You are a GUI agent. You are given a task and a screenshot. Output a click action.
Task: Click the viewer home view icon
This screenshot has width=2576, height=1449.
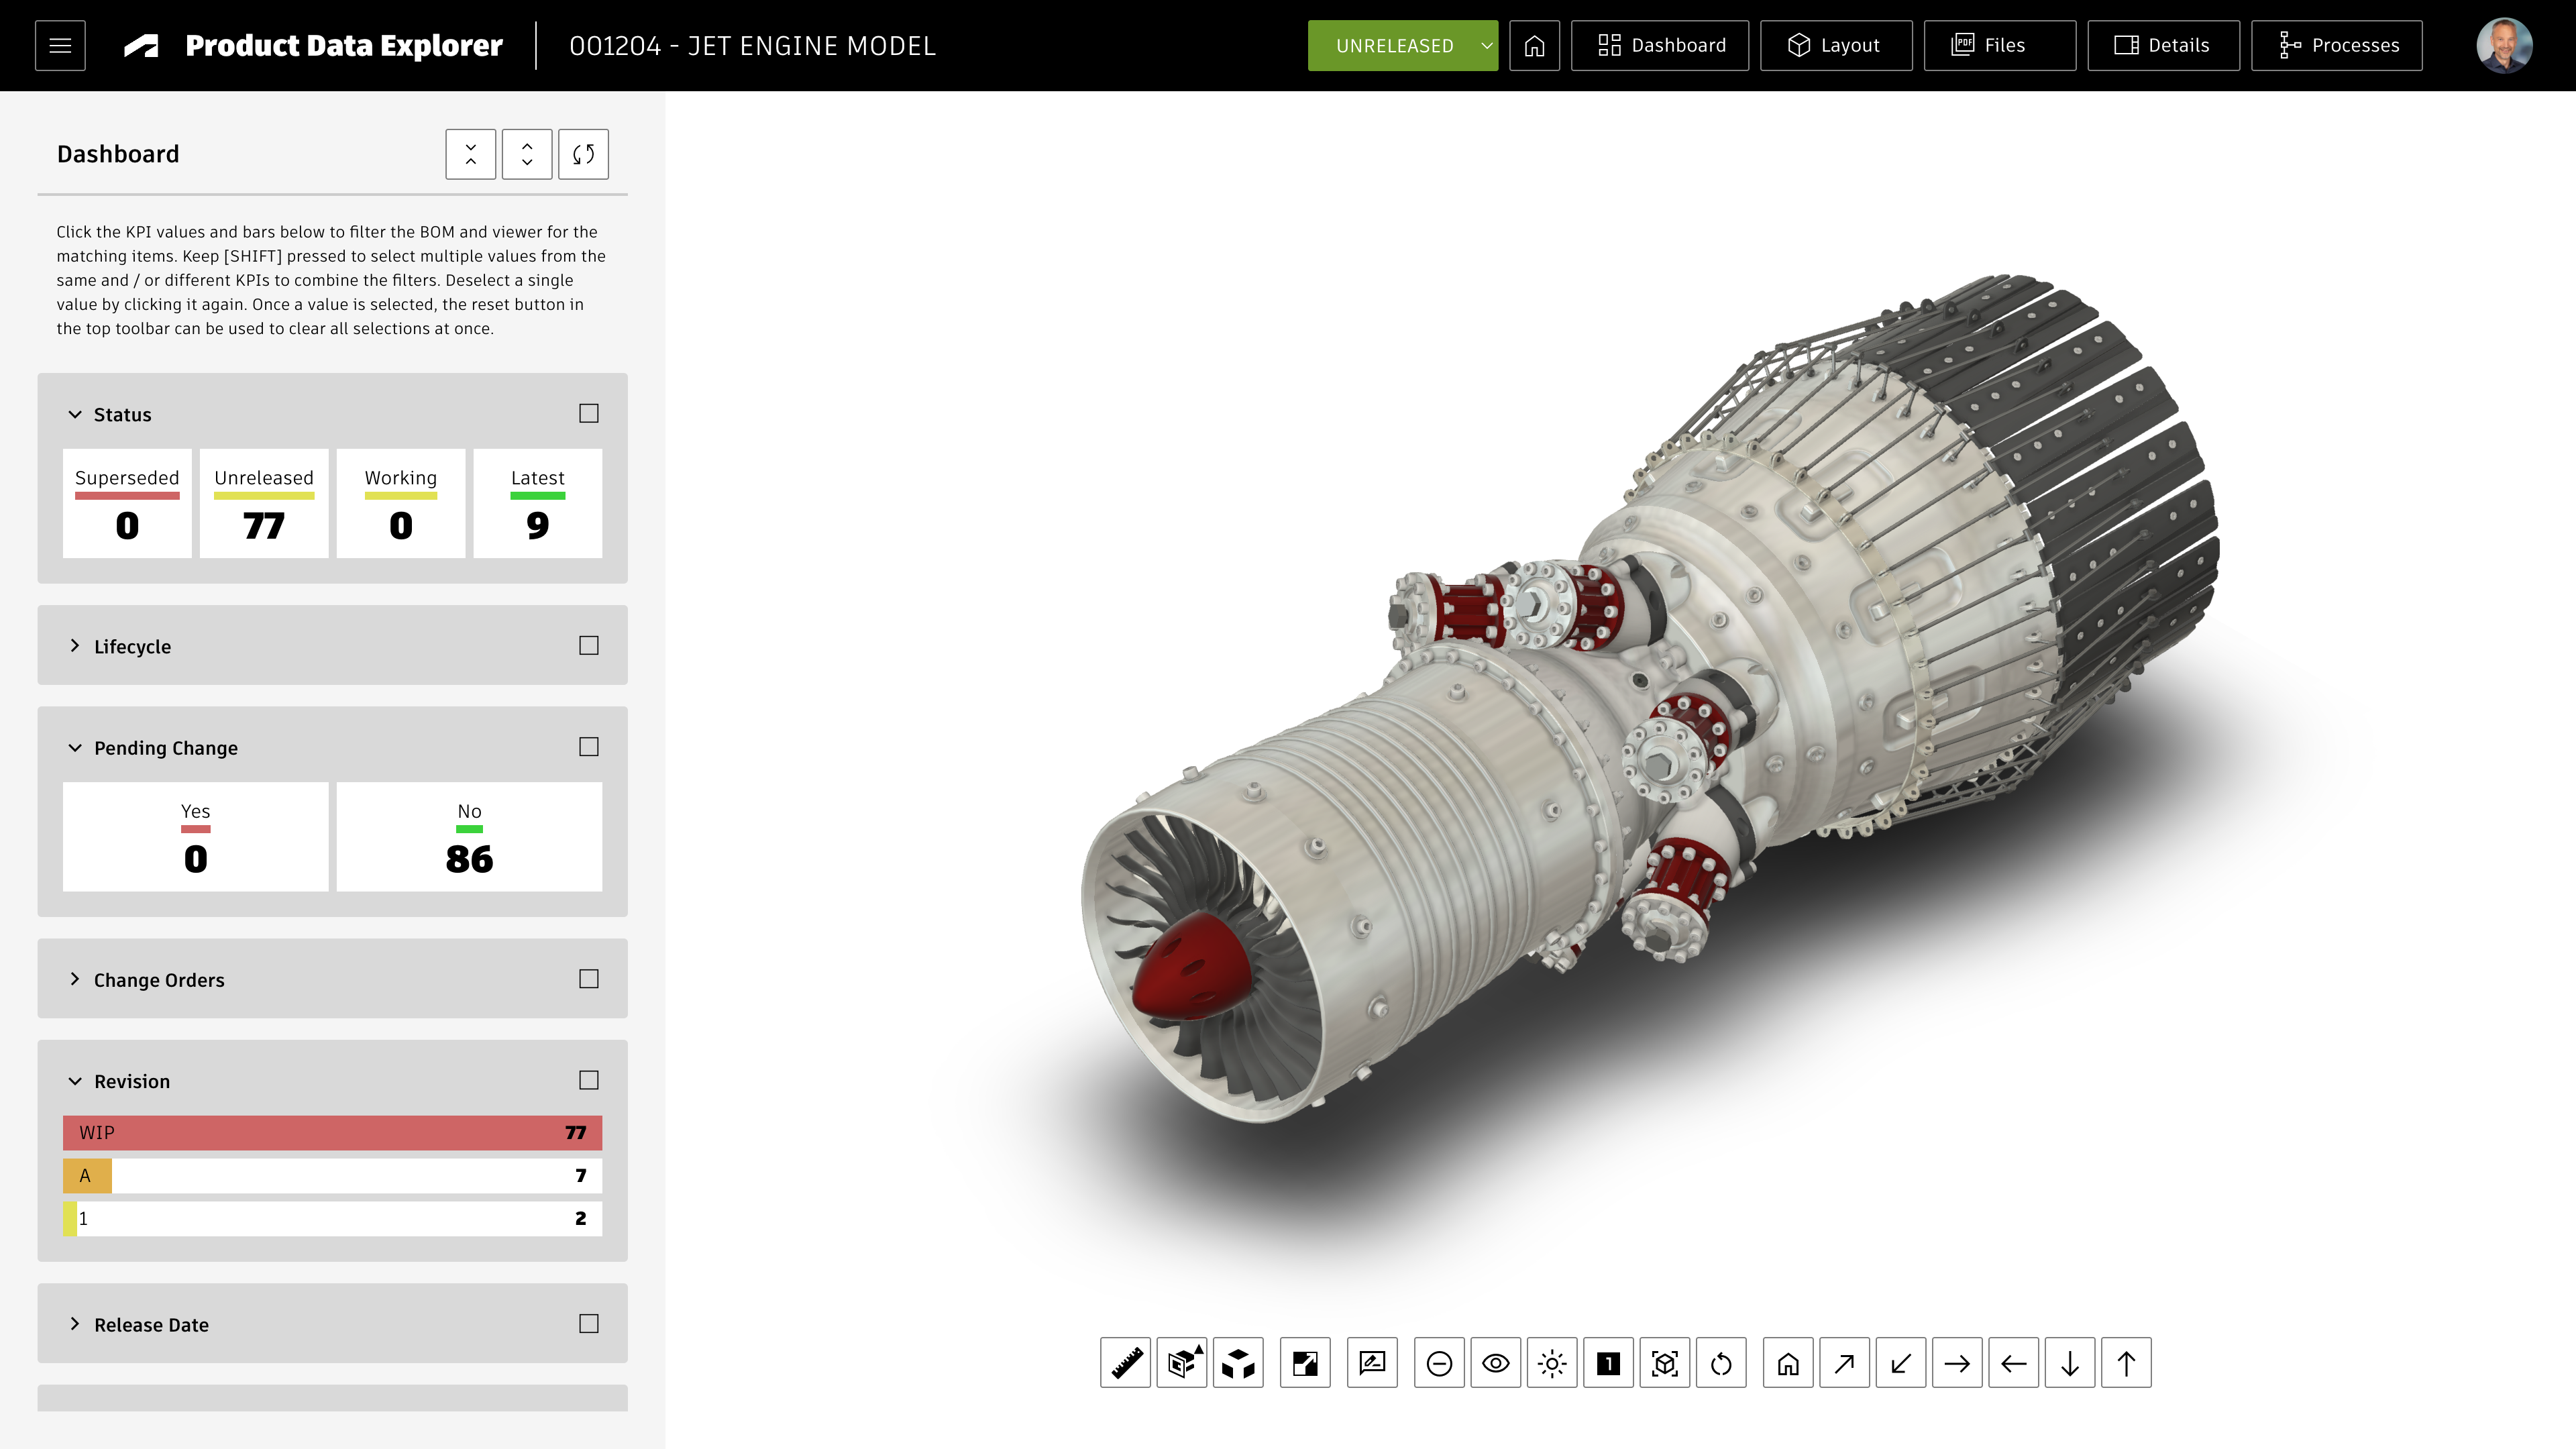point(1788,1363)
